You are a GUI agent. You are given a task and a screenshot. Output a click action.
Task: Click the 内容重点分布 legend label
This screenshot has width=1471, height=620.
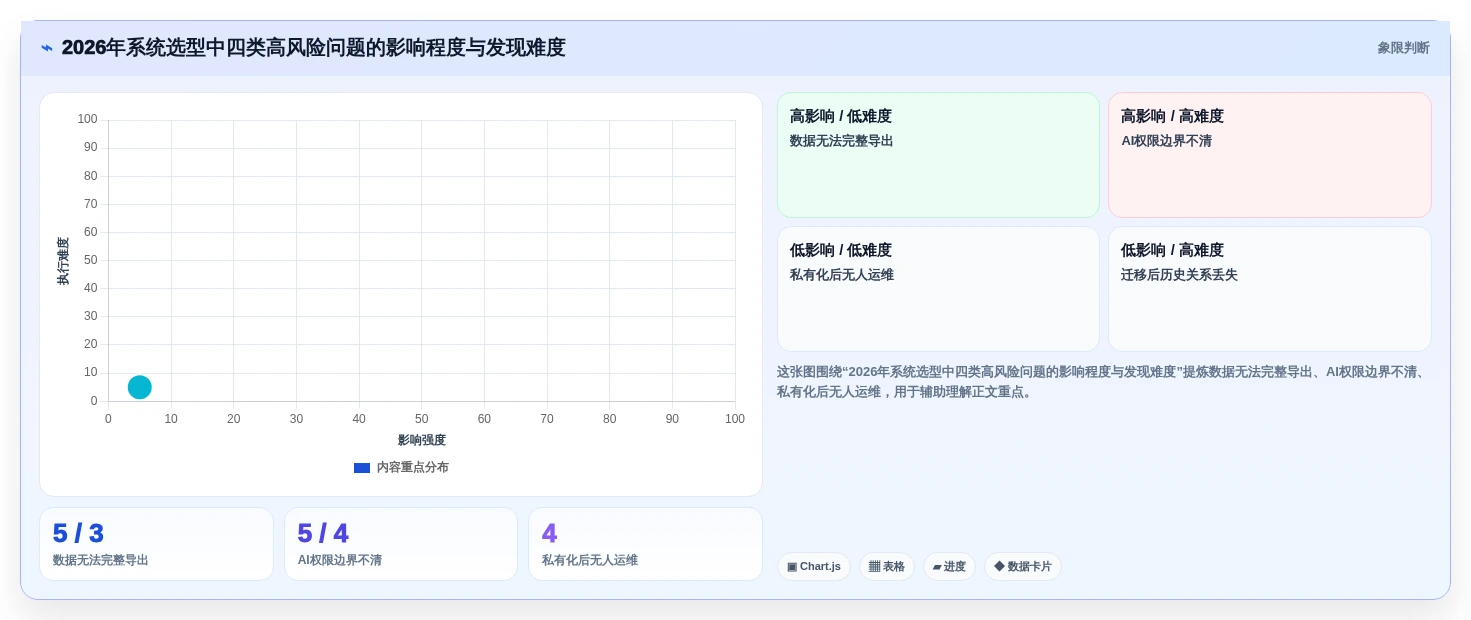coord(413,468)
